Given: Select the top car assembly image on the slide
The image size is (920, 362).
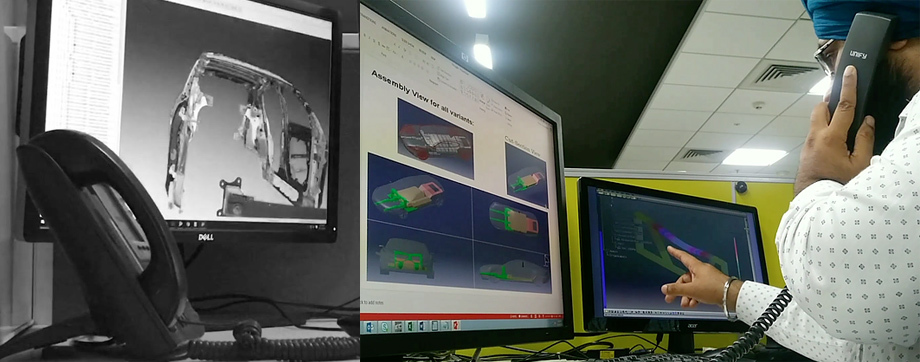Looking at the screenshot, I should [435, 138].
